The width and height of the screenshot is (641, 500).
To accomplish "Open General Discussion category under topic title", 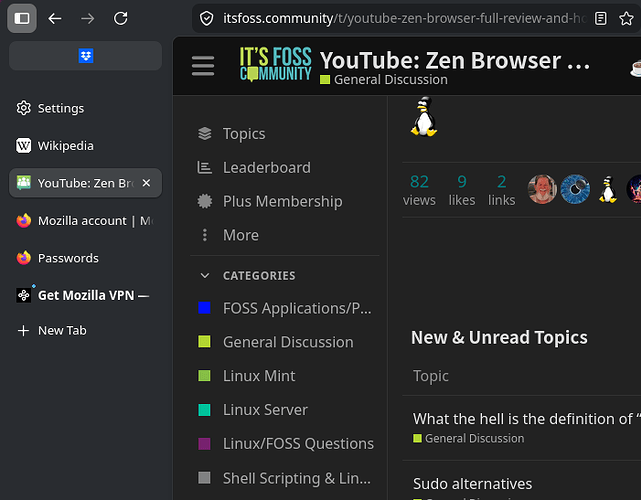I will click(x=384, y=80).
